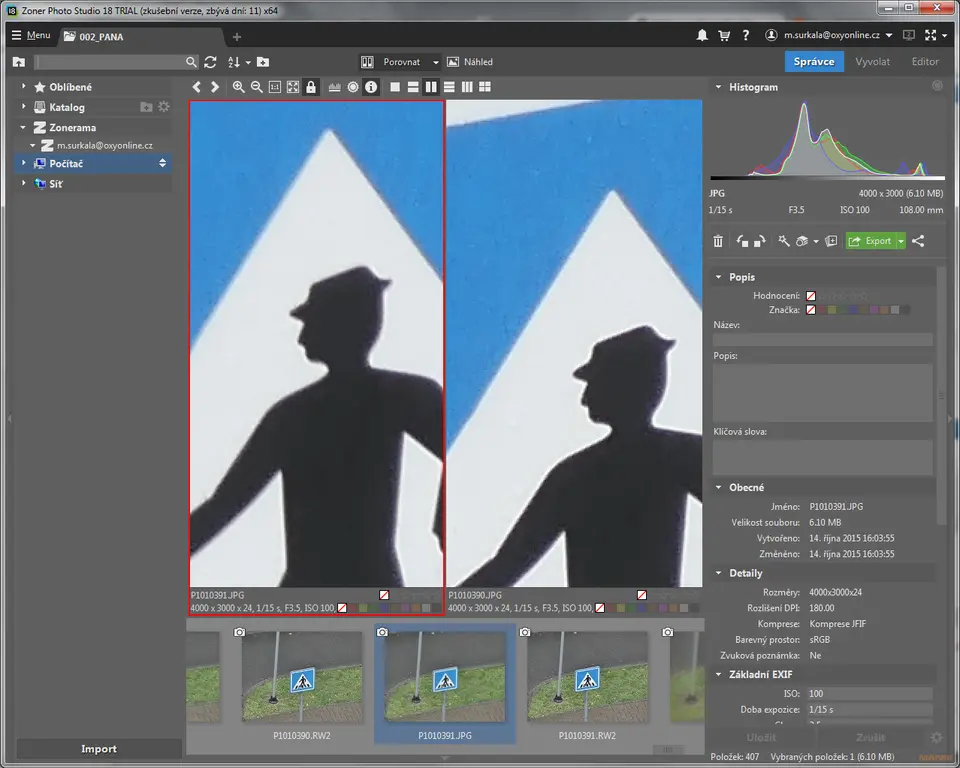Switch to the Vyvolat tab
Screen dimensions: 960x768
coord(872,62)
